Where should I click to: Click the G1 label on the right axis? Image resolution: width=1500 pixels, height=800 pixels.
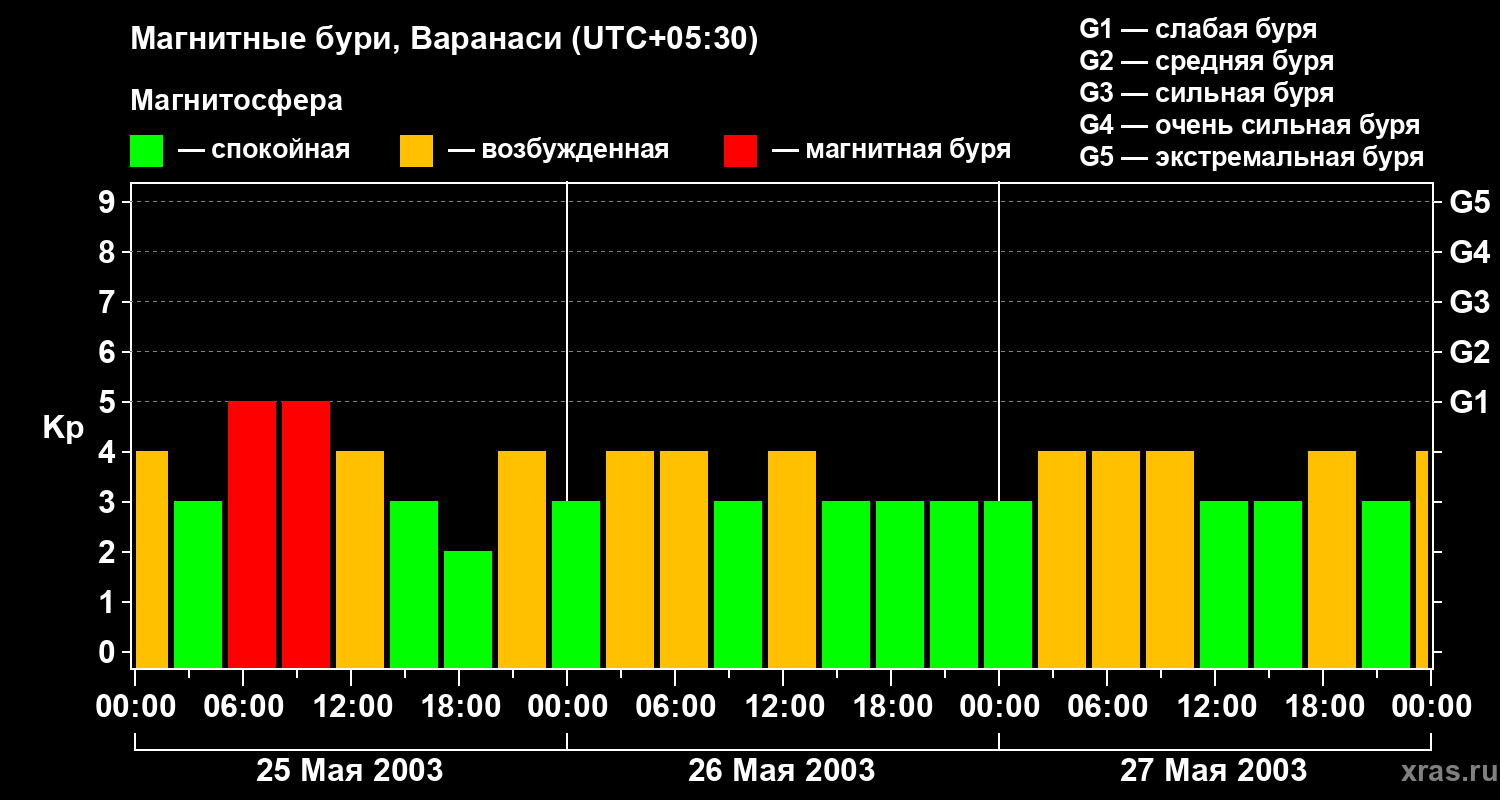[x=1469, y=402]
